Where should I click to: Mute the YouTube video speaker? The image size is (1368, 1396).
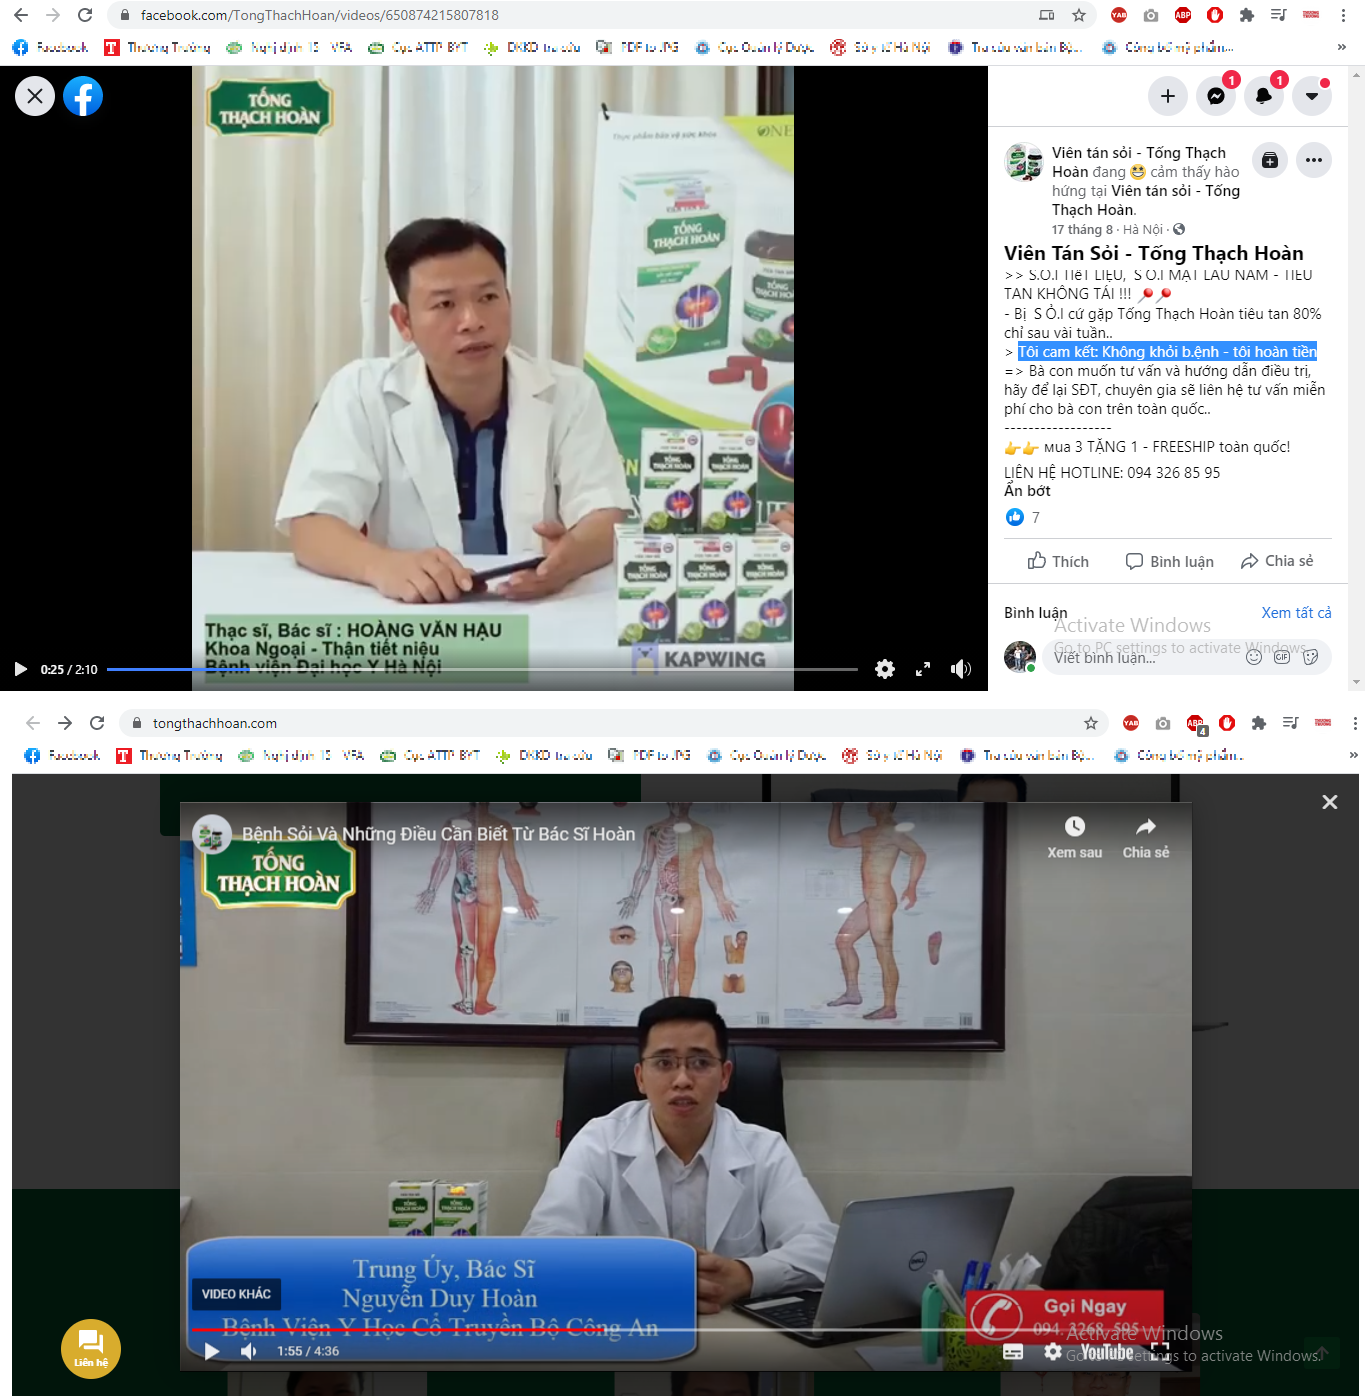249,1351
